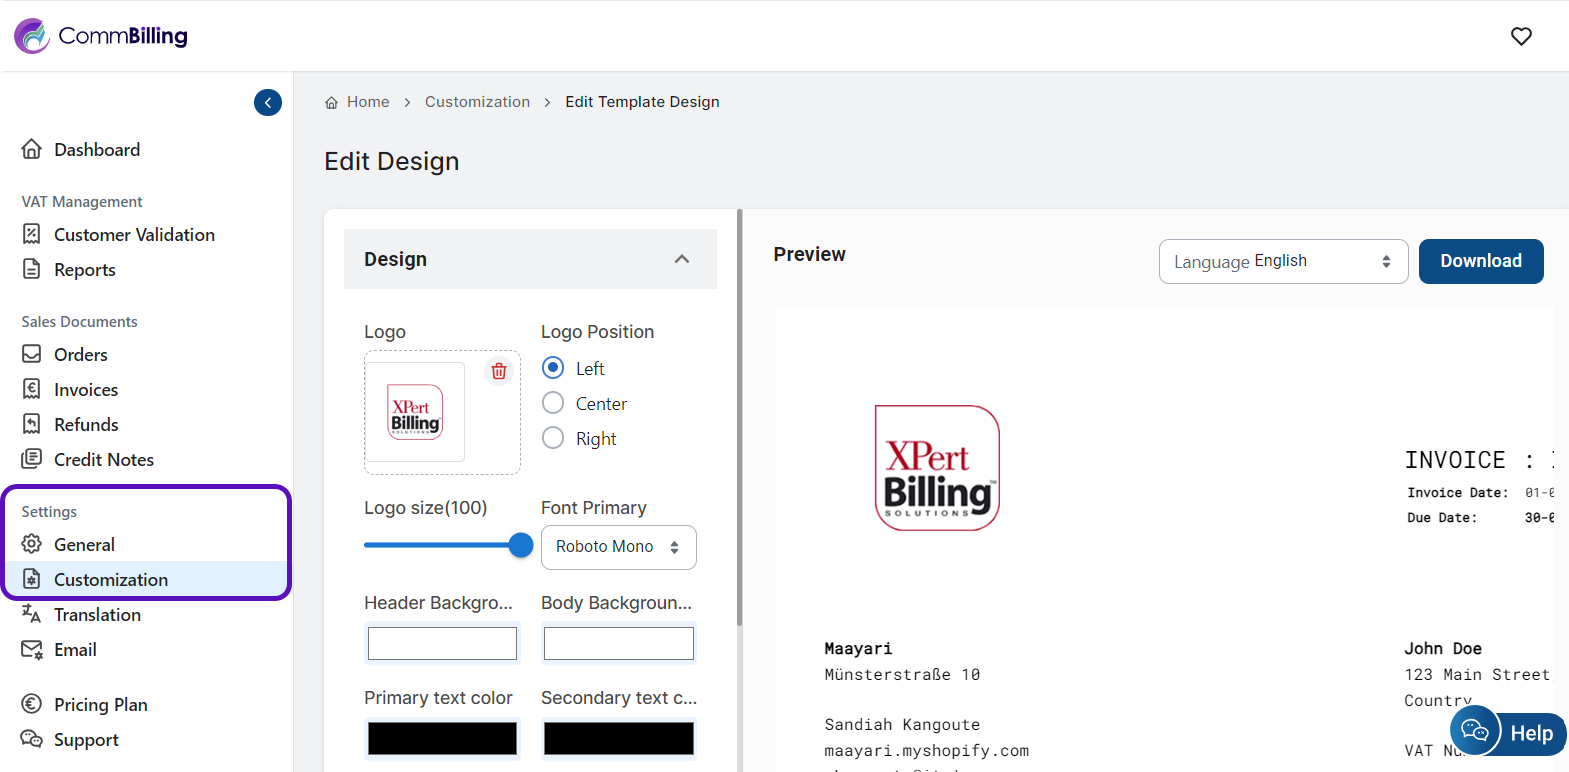Collapse the Design section

[x=682, y=259]
